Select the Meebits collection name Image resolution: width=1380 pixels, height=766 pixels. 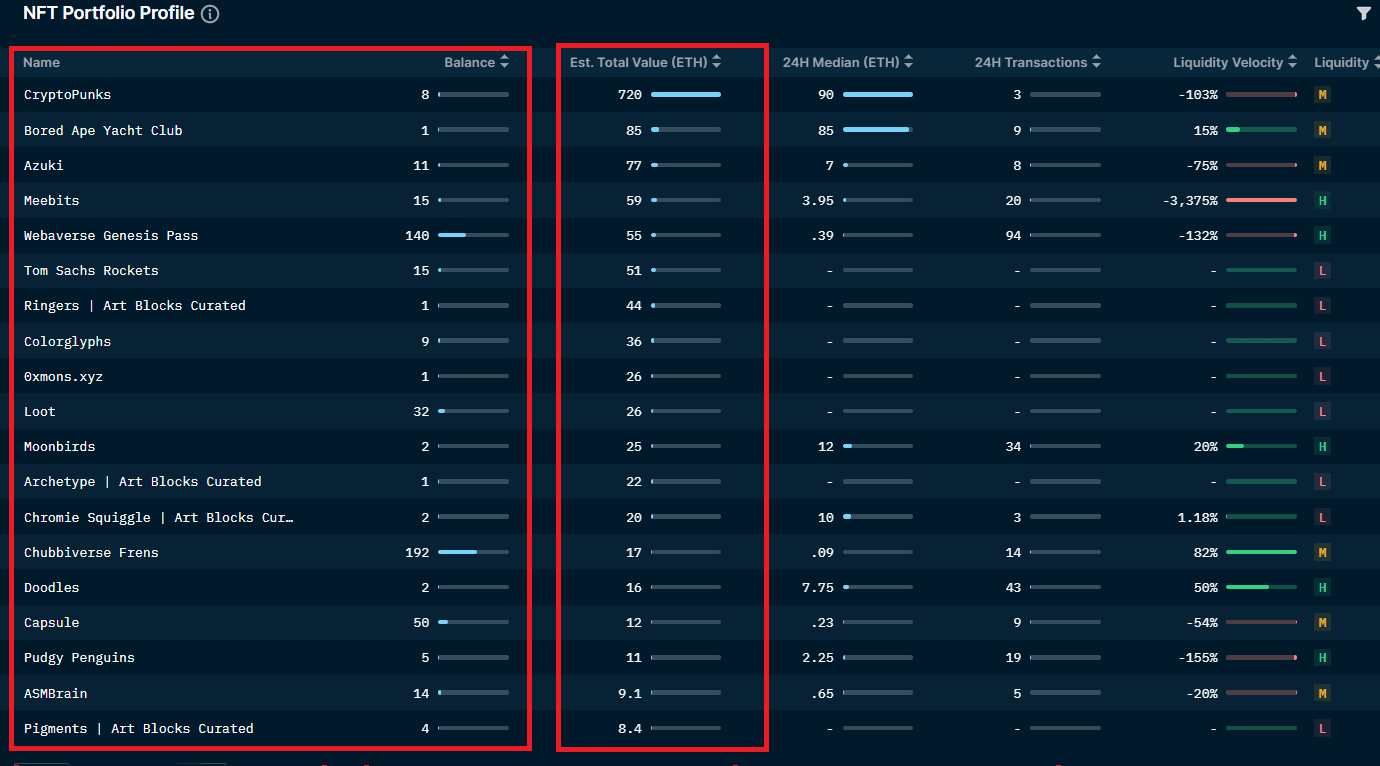coord(52,200)
